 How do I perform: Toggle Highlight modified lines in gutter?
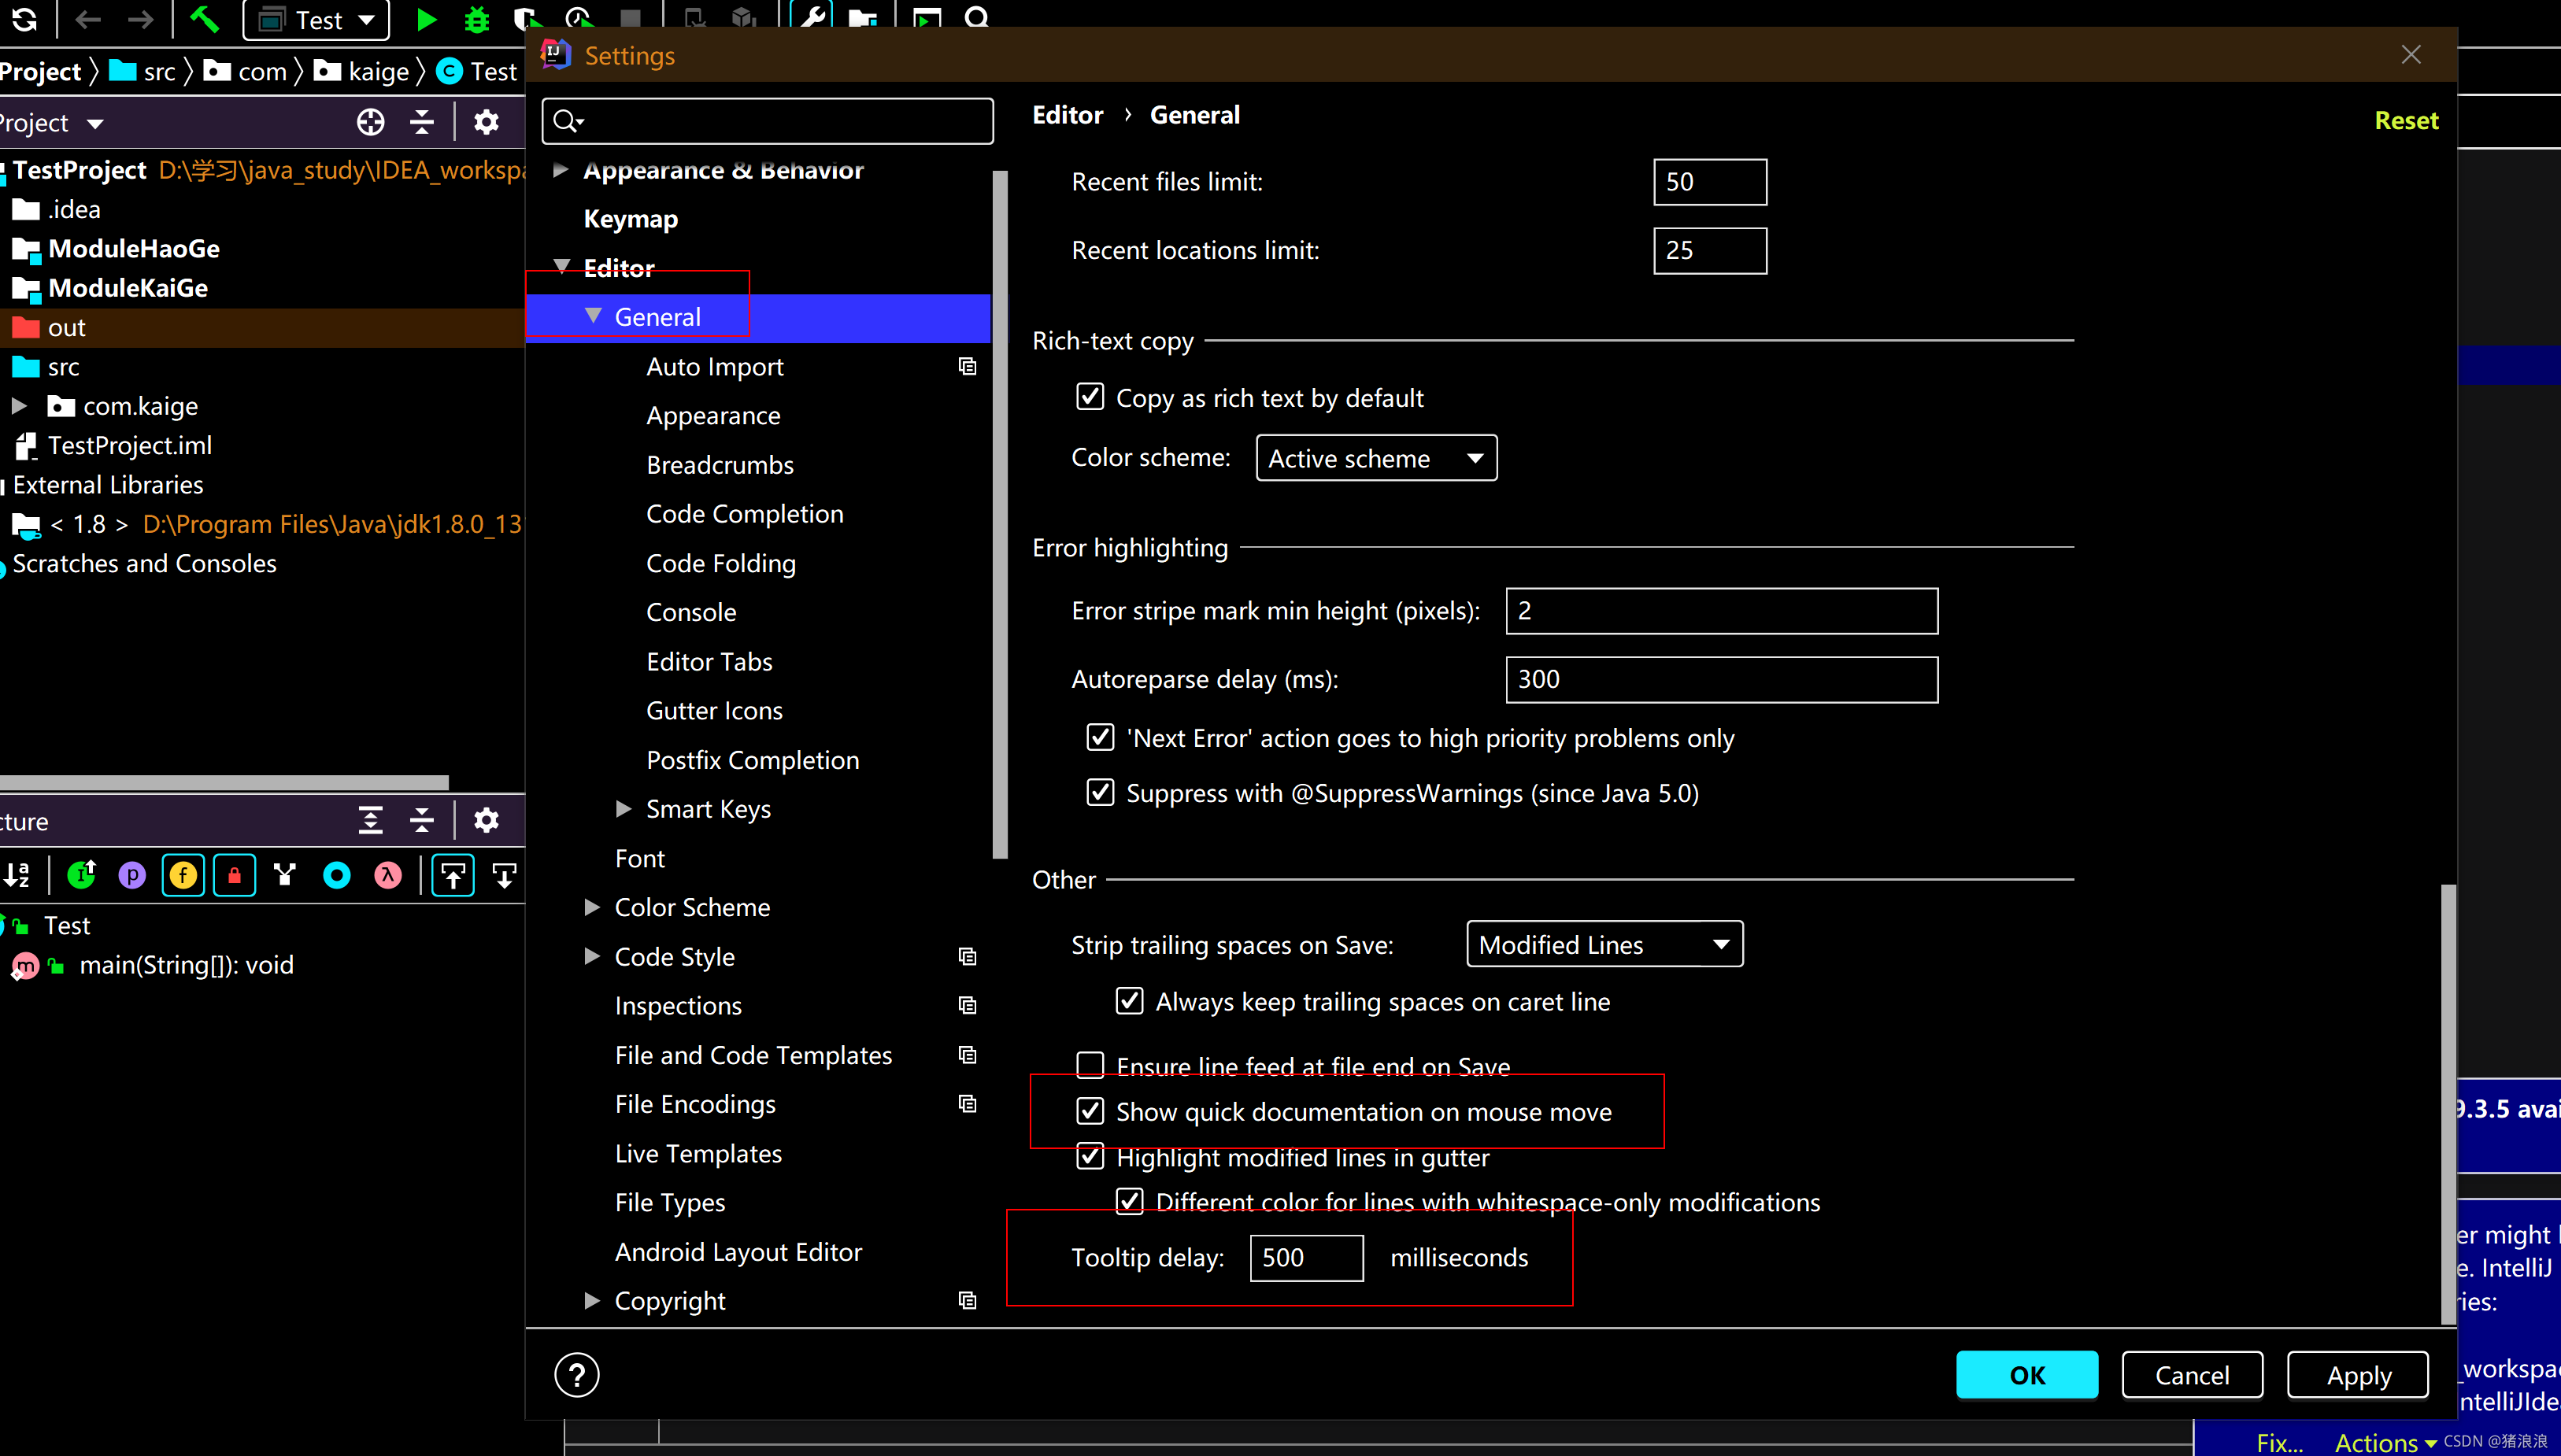click(1090, 1156)
